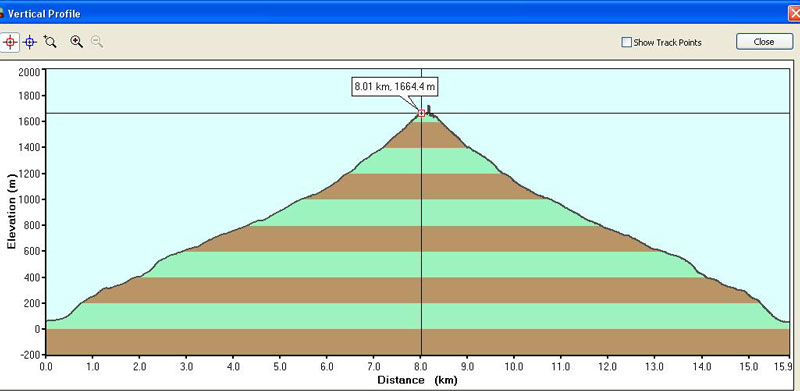Click the greyed zoom out magnifier icon

(97, 42)
